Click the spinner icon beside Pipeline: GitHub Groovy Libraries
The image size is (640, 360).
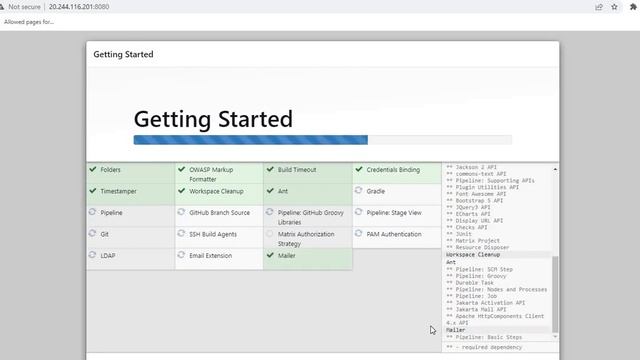270,212
